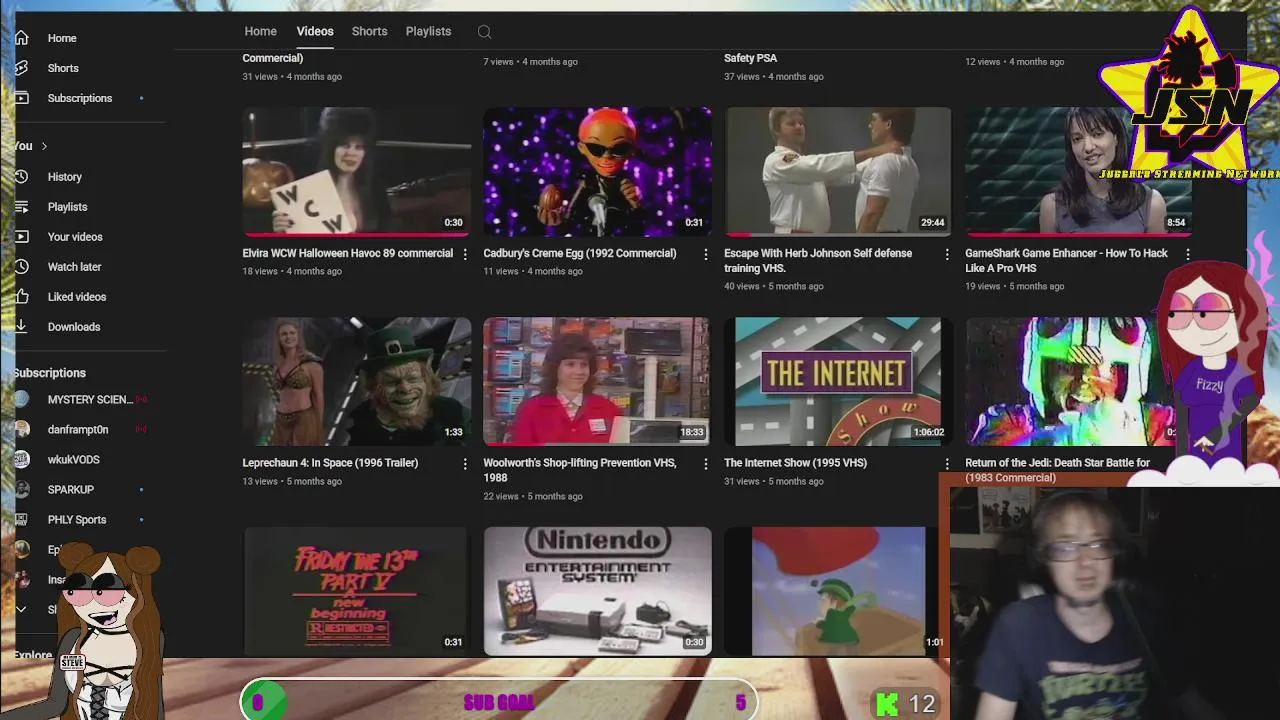This screenshot has width=1280, height=720.
Task: Open the History sidebar icon
Action: pyautogui.click(x=21, y=177)
